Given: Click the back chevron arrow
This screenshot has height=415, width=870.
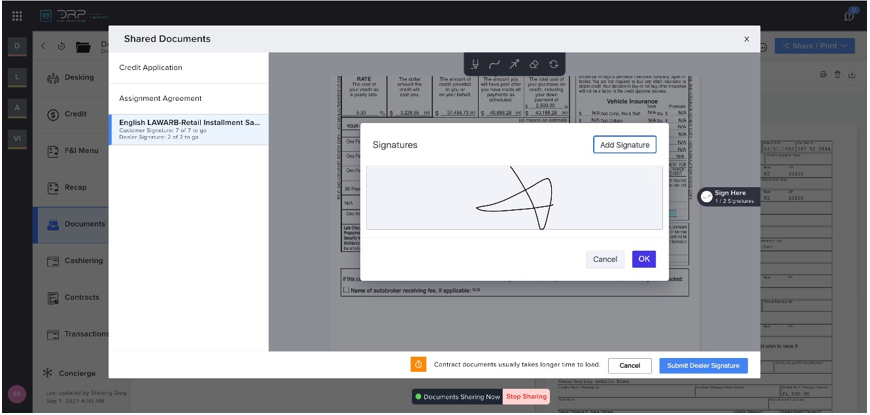Looking at the screenshot, I should click(43, 46).
